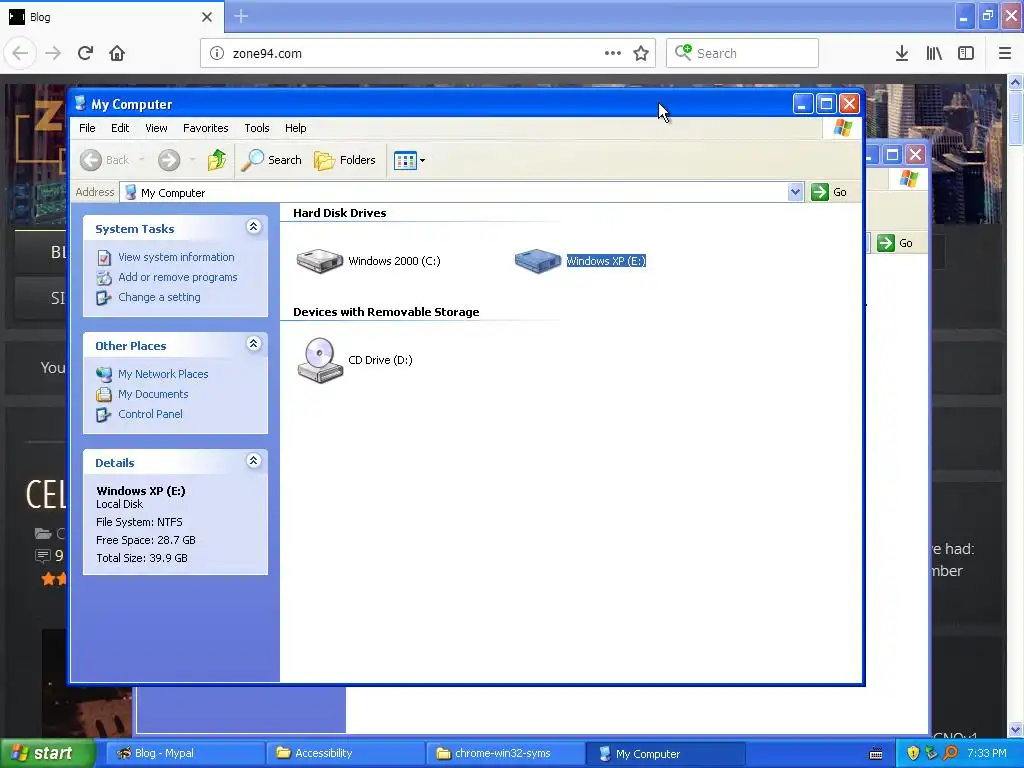Screen dimensions: 1024x768
Task: Expand the Address bar dropdown
Action: (795, 192)
